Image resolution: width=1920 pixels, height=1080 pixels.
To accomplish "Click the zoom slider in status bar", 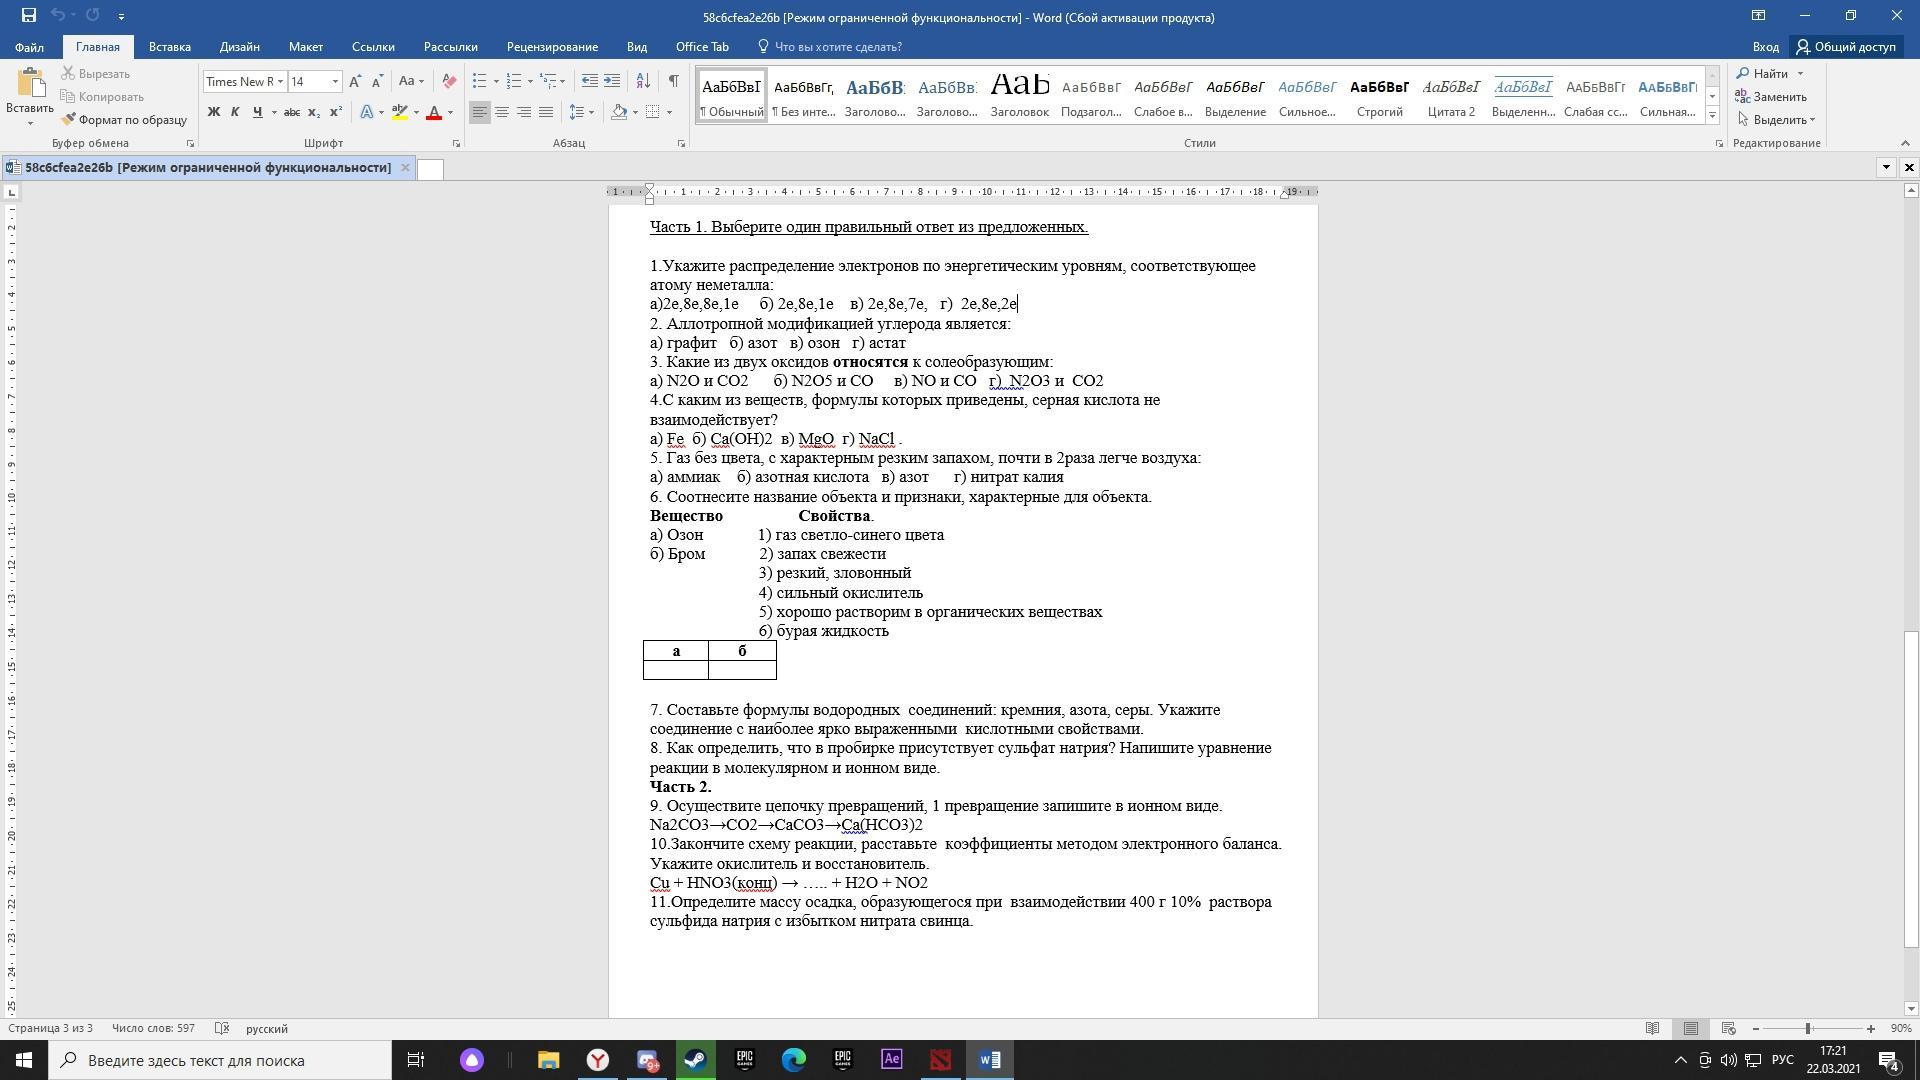I will click(x=1808, y=1029).
